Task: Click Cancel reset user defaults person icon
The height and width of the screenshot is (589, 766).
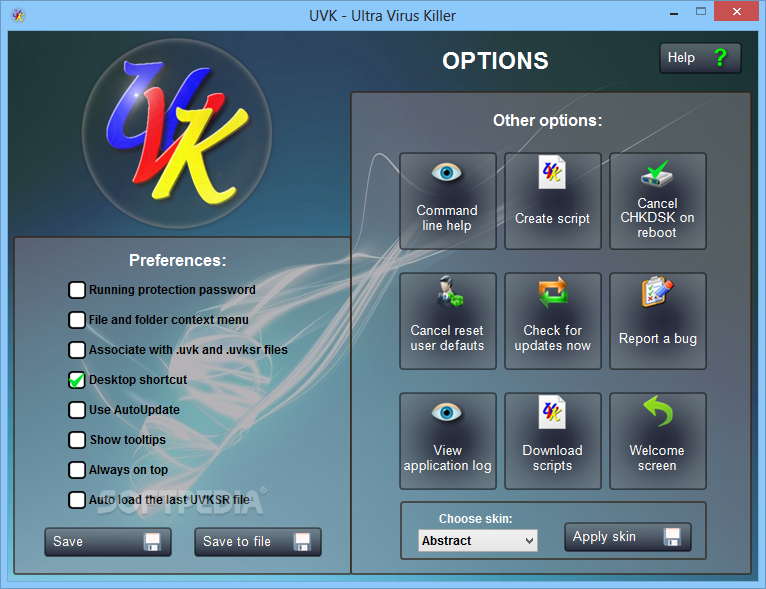Action: (449, 292)
